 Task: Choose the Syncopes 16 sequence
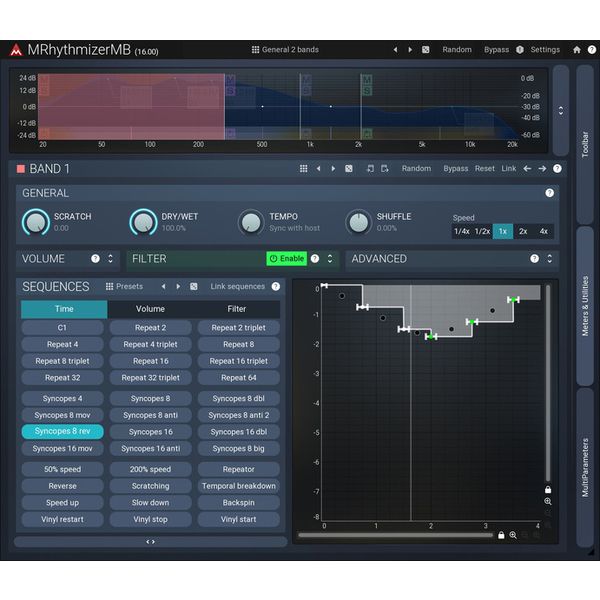[x=150, y=432]
